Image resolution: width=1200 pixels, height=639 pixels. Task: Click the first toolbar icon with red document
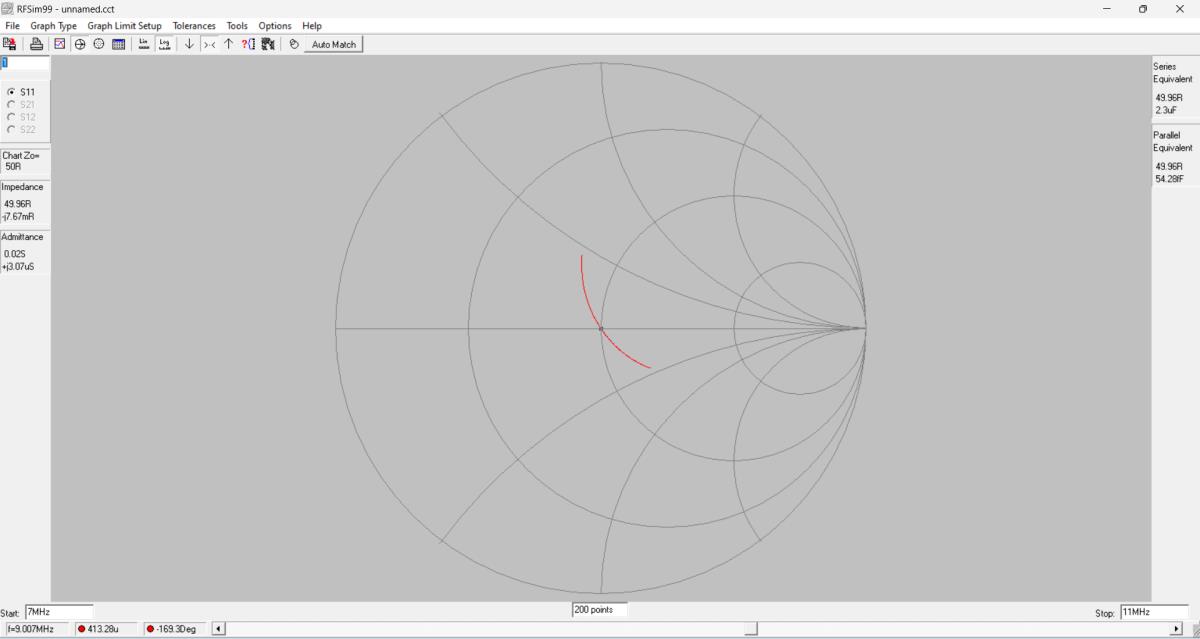click(10, 44)
